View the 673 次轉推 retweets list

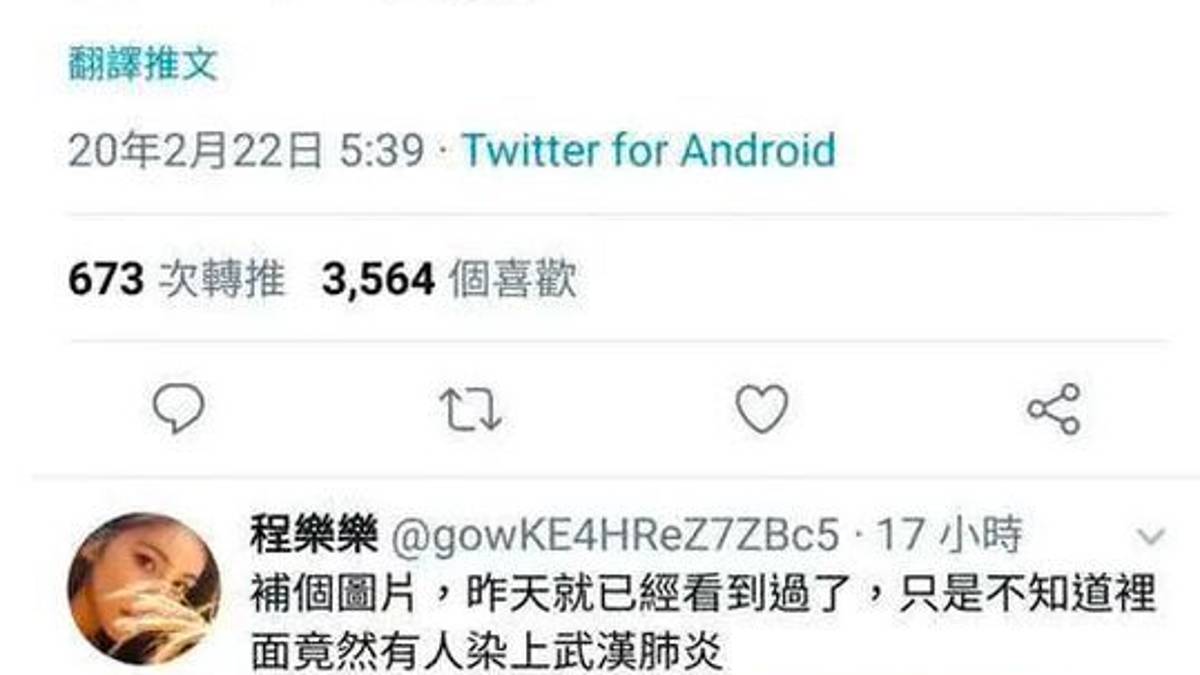176,279
